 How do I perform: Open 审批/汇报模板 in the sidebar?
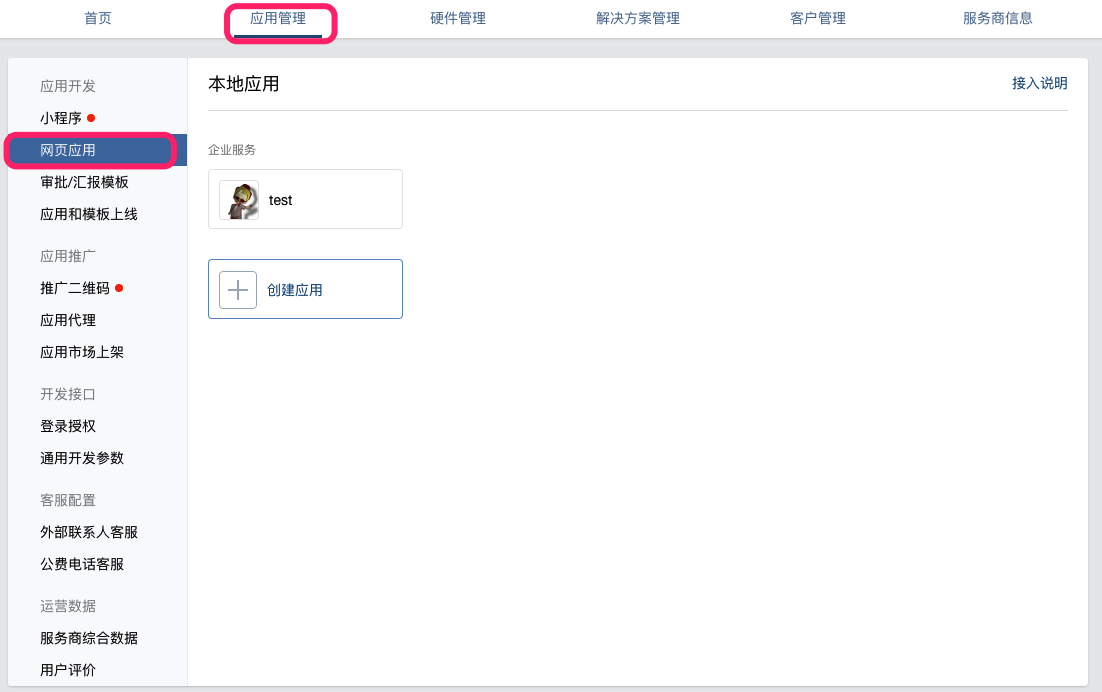click(84, 182)
